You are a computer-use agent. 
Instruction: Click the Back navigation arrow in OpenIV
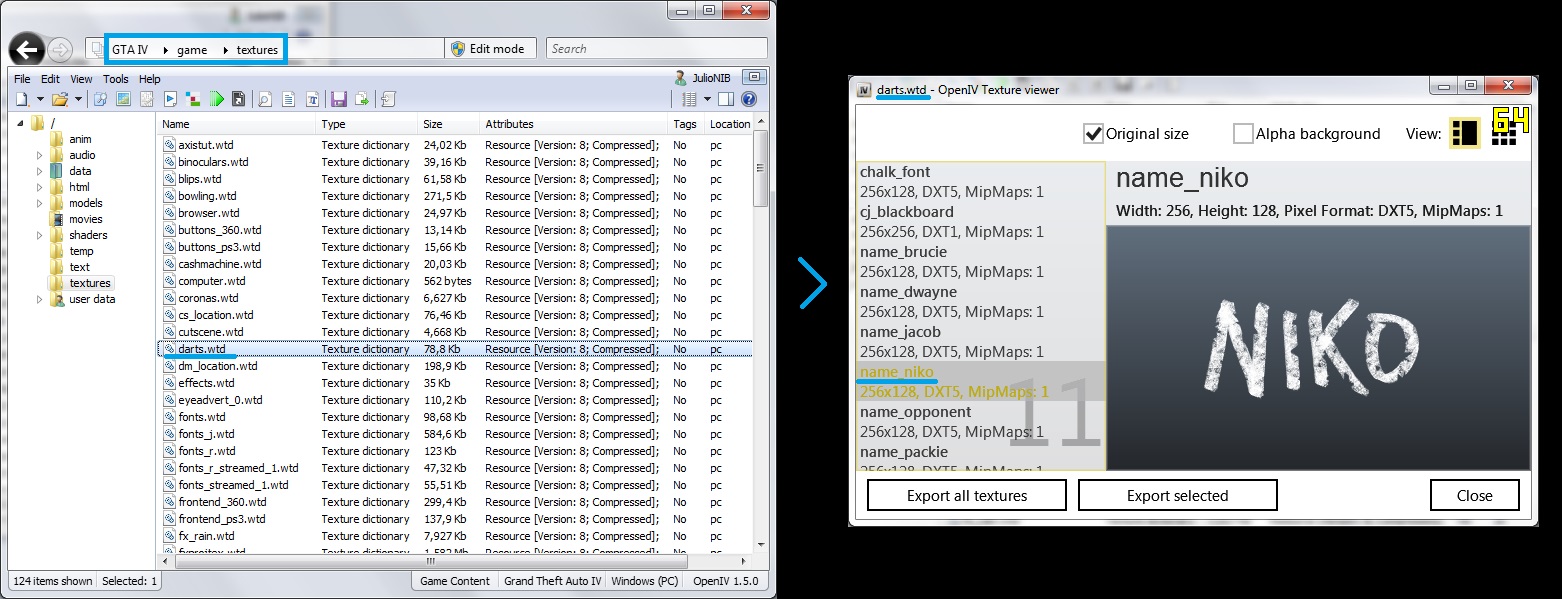27,49
